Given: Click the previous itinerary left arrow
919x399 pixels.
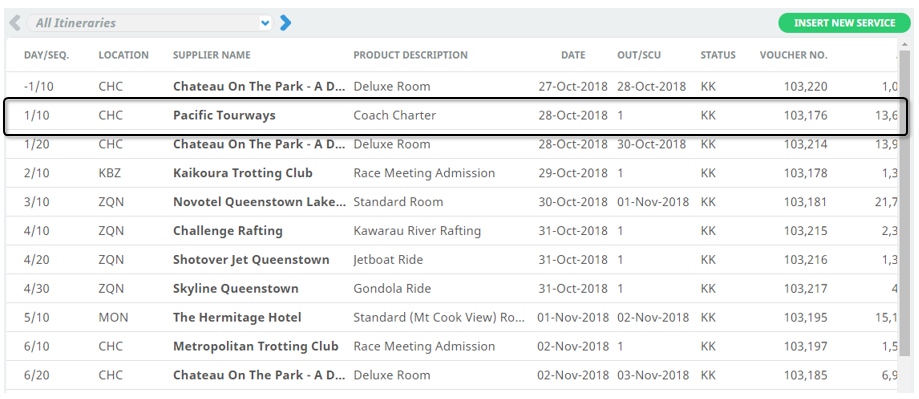Looking at the screenshot, I should [15, 23].
